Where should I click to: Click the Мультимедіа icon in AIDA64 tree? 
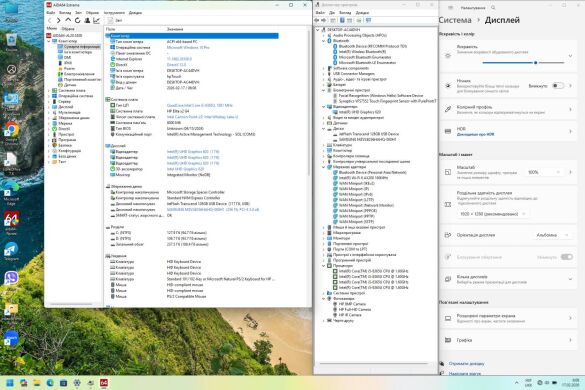click(54, 112)
